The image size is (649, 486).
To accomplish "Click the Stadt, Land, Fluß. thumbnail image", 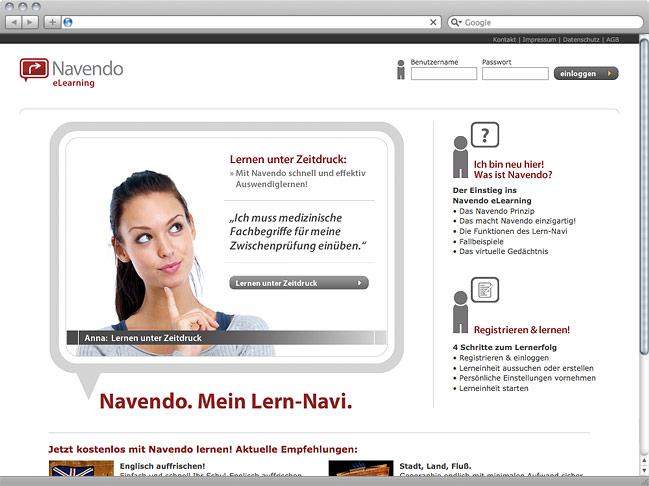I will click(x=361, y=468).
